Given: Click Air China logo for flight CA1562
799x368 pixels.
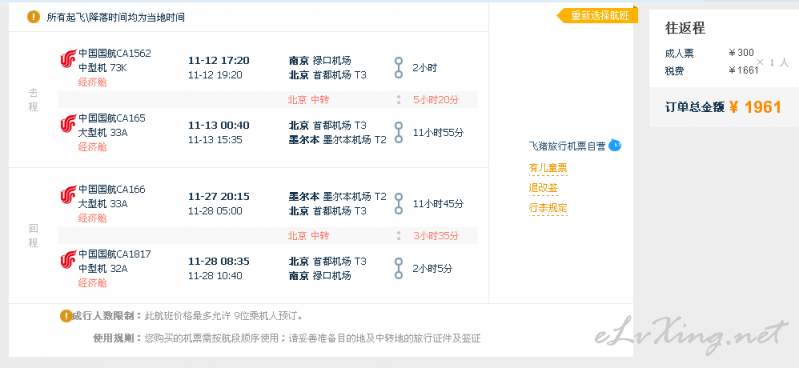Looking at the screenshot, I should pos(68,60).
